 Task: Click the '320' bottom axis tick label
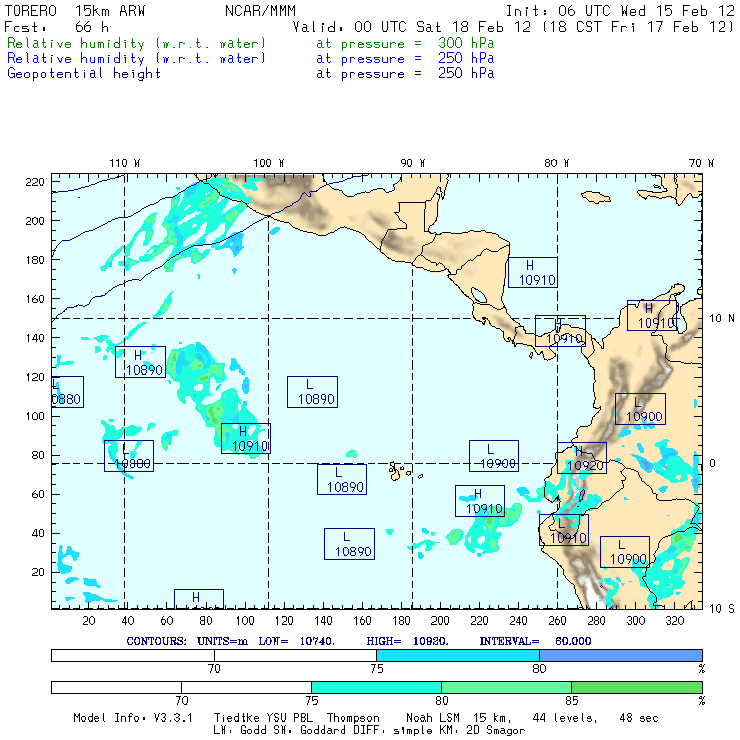674,621
